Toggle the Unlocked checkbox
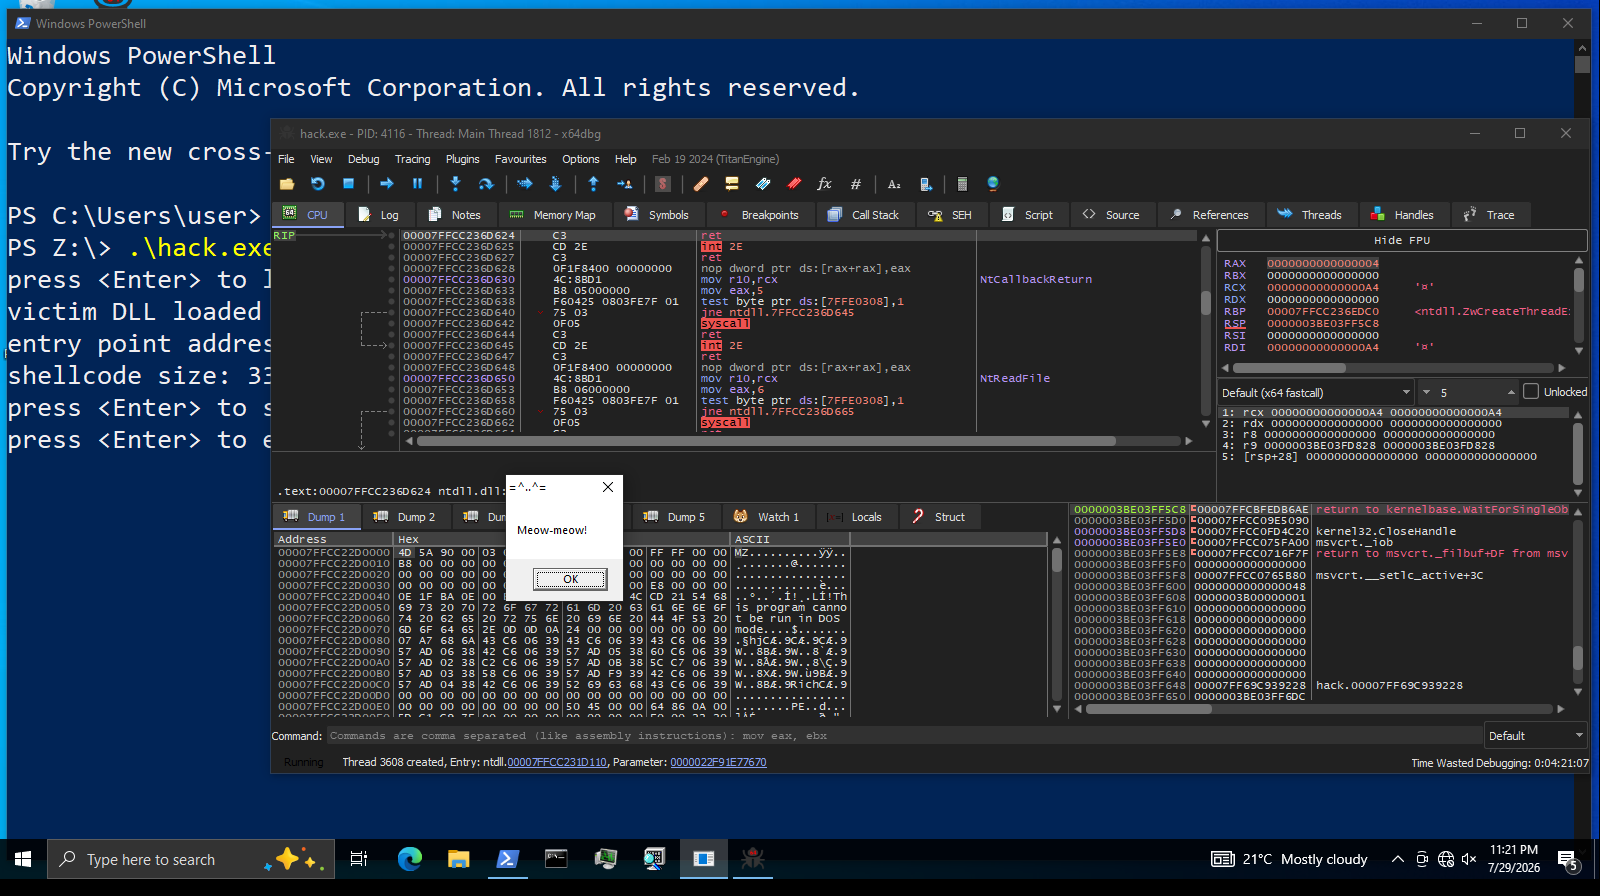 coord(1531,392)
